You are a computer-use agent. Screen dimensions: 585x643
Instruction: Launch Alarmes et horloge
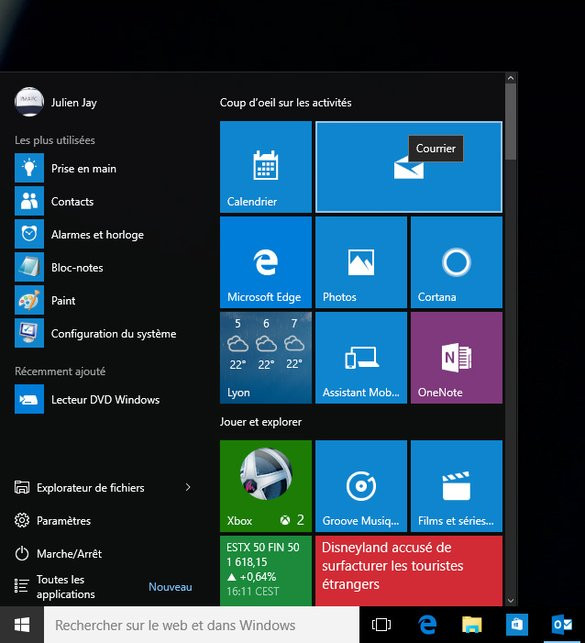pyautogui.click(x=102, y=234)
